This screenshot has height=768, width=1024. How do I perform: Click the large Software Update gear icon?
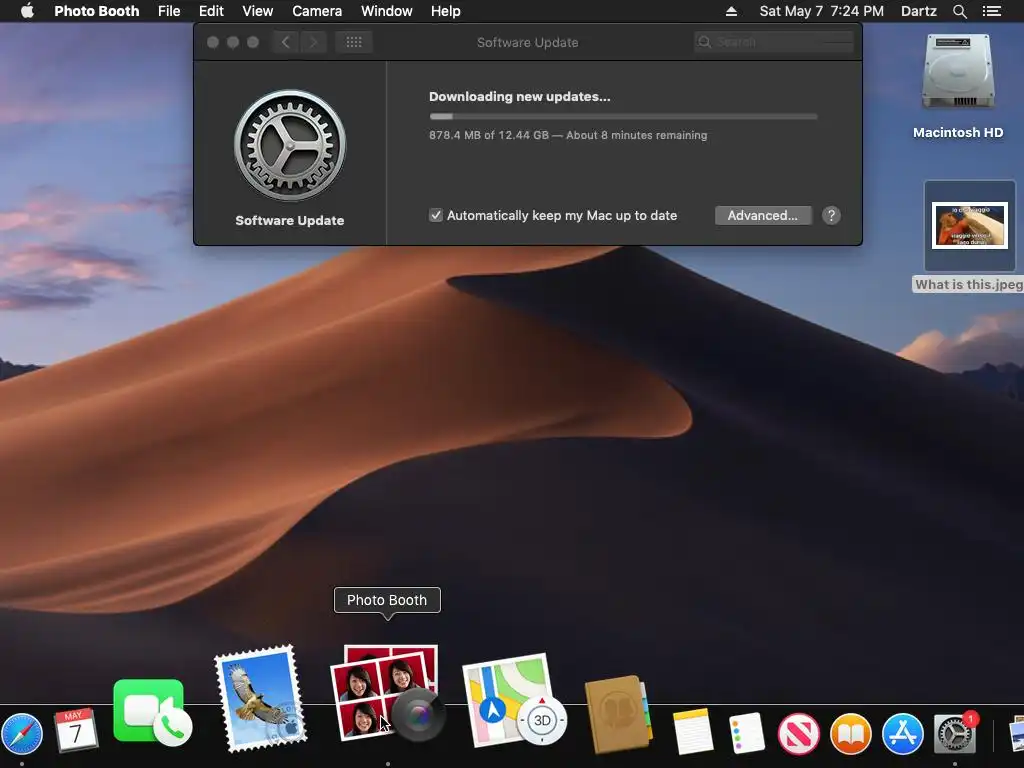click(x=290, y=145)
